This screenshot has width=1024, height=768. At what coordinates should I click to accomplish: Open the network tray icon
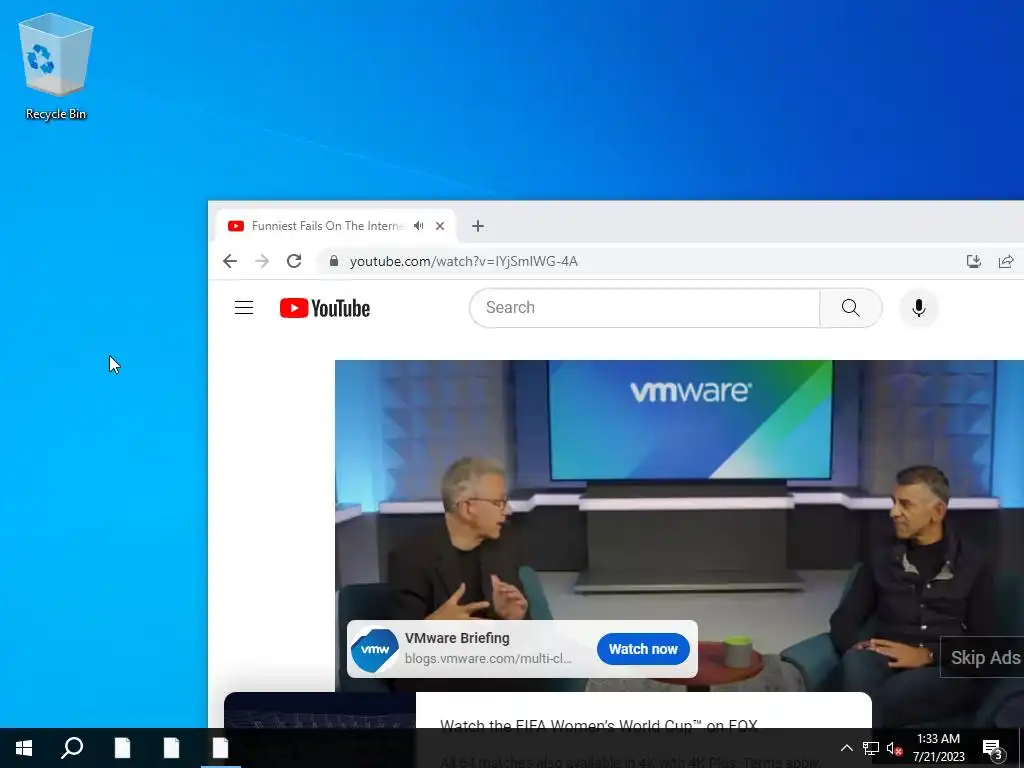871,748
